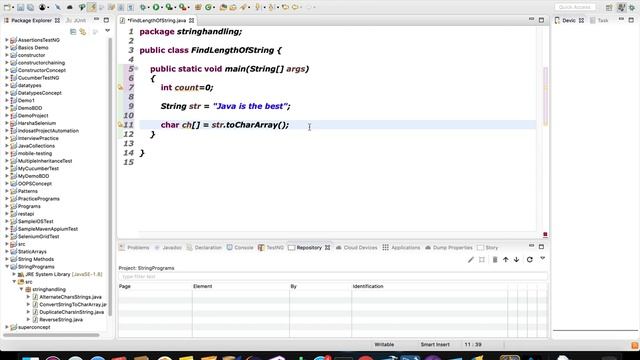Viewport: 640px width, 360px height.
Task: Click the Package Explorer horizontal scrollbar
Action: (51, 335)
